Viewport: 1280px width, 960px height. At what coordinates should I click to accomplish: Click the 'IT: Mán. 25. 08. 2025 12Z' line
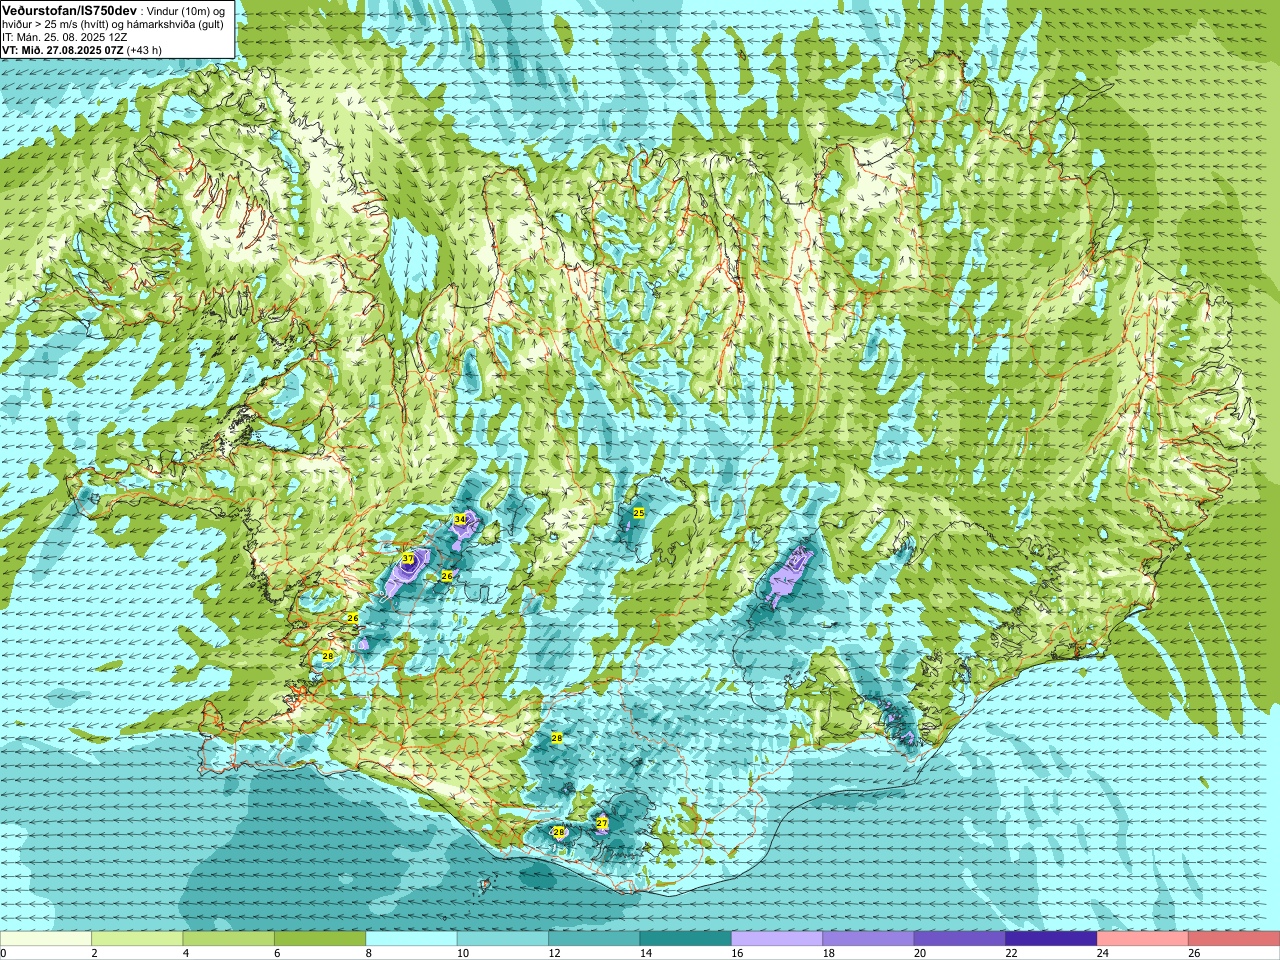(x=64, y=37)
